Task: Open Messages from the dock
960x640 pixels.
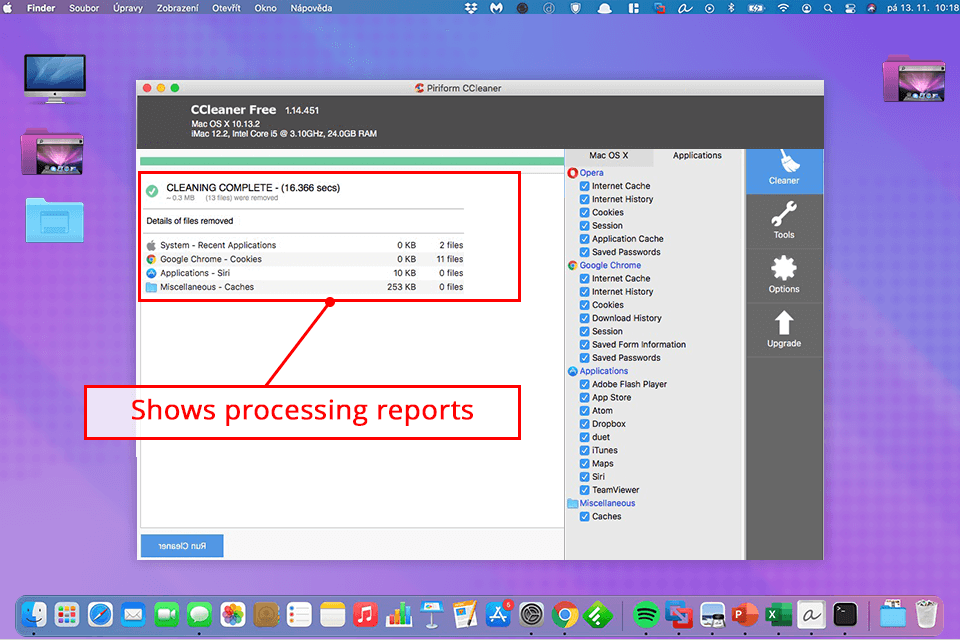Action: tap(200, 614)
